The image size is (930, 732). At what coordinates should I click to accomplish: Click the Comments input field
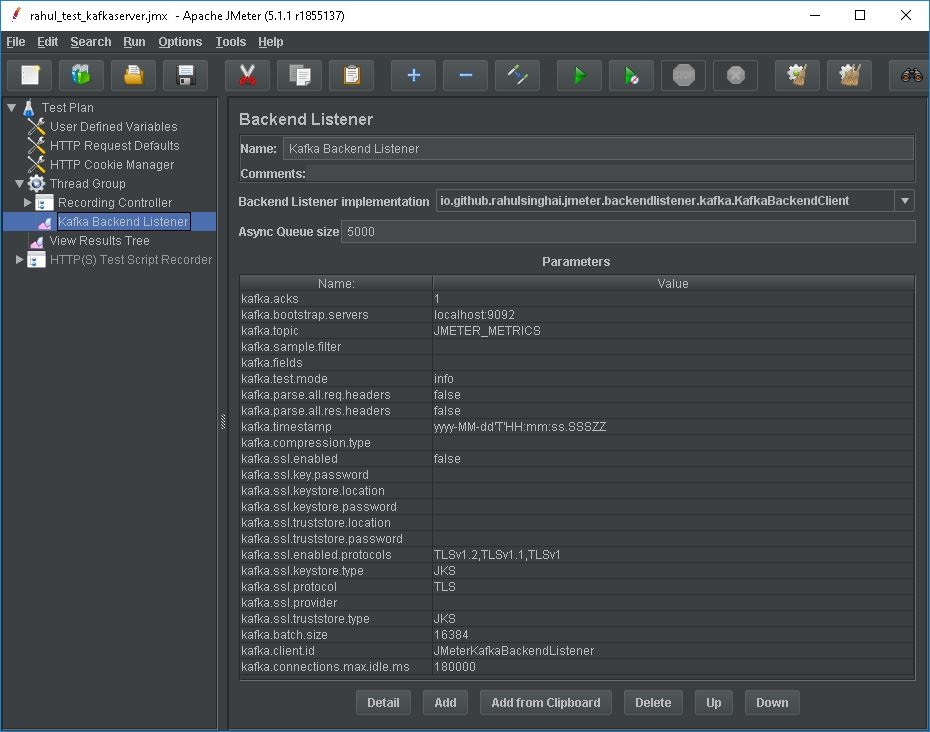pos(611,174)
